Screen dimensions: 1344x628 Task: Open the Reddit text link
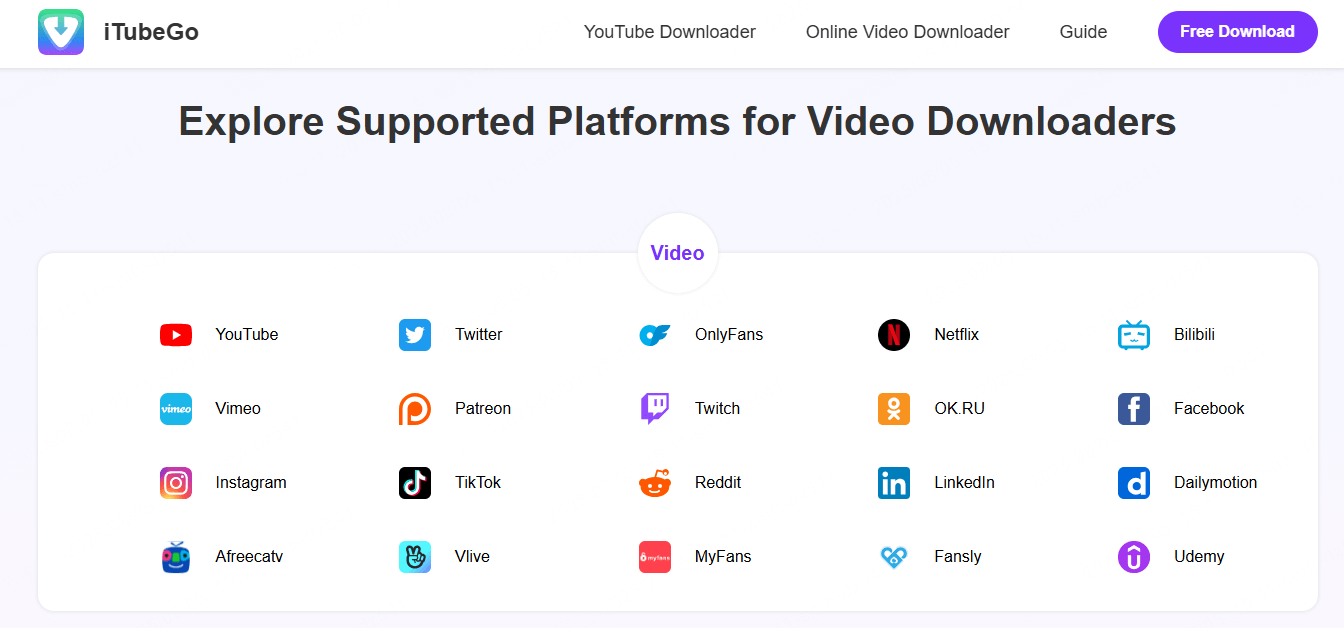[x=719, y=483]
